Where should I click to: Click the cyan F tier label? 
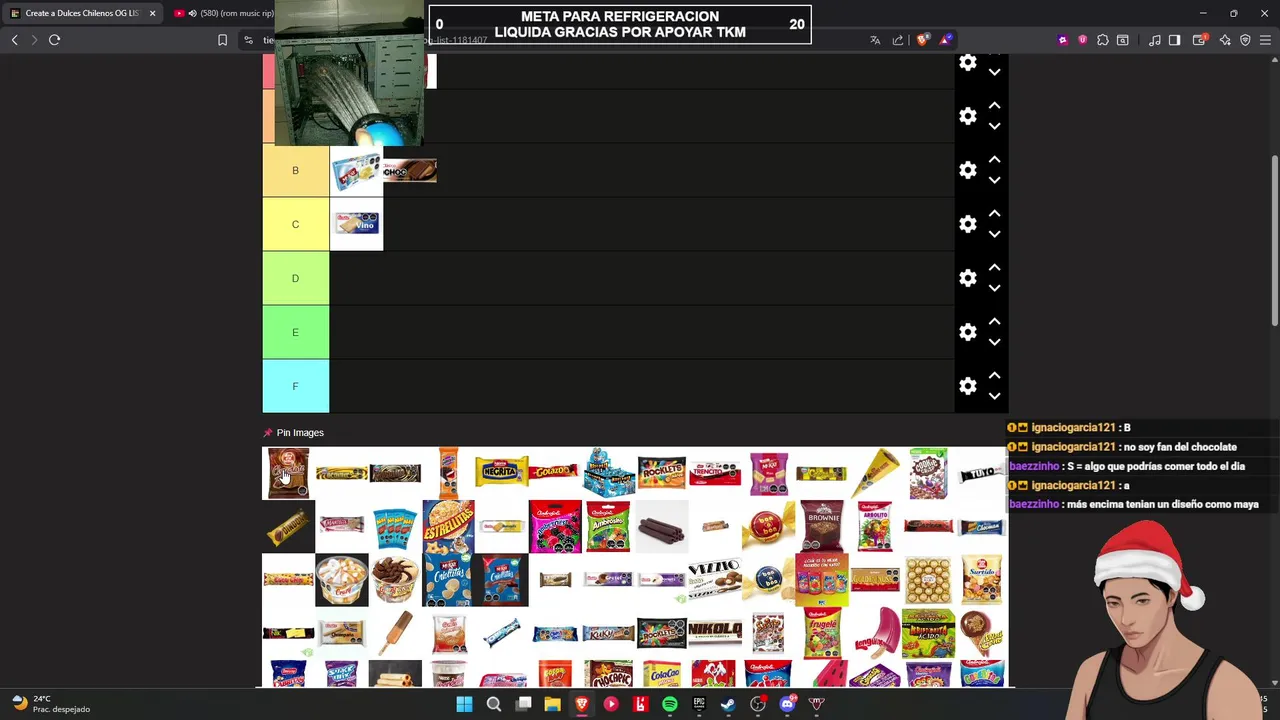pyautogui.click(x=295, y=386)
